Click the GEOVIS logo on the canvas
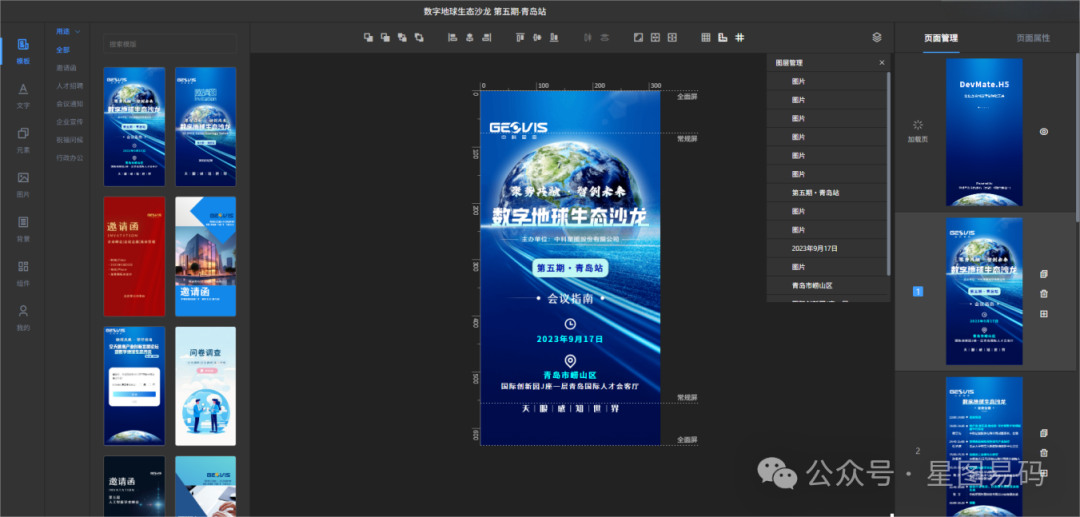The height and width of the screenshot is (517, 1080). pos(519,129)
